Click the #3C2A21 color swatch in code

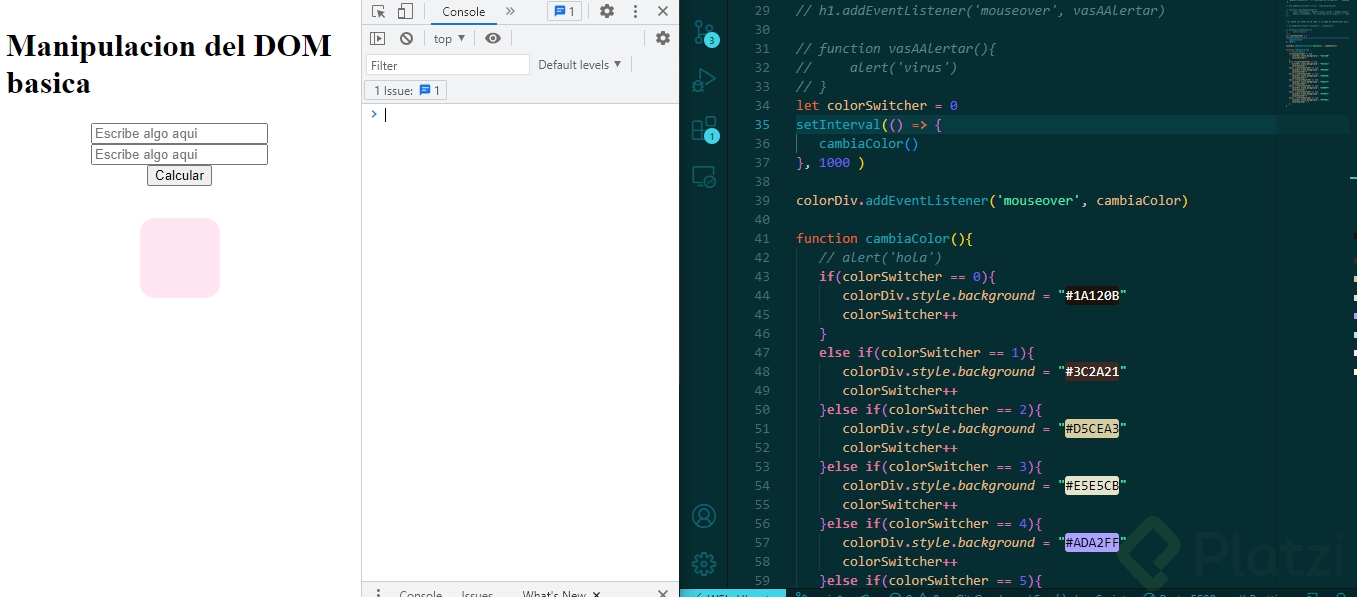tap(1094, 372)
